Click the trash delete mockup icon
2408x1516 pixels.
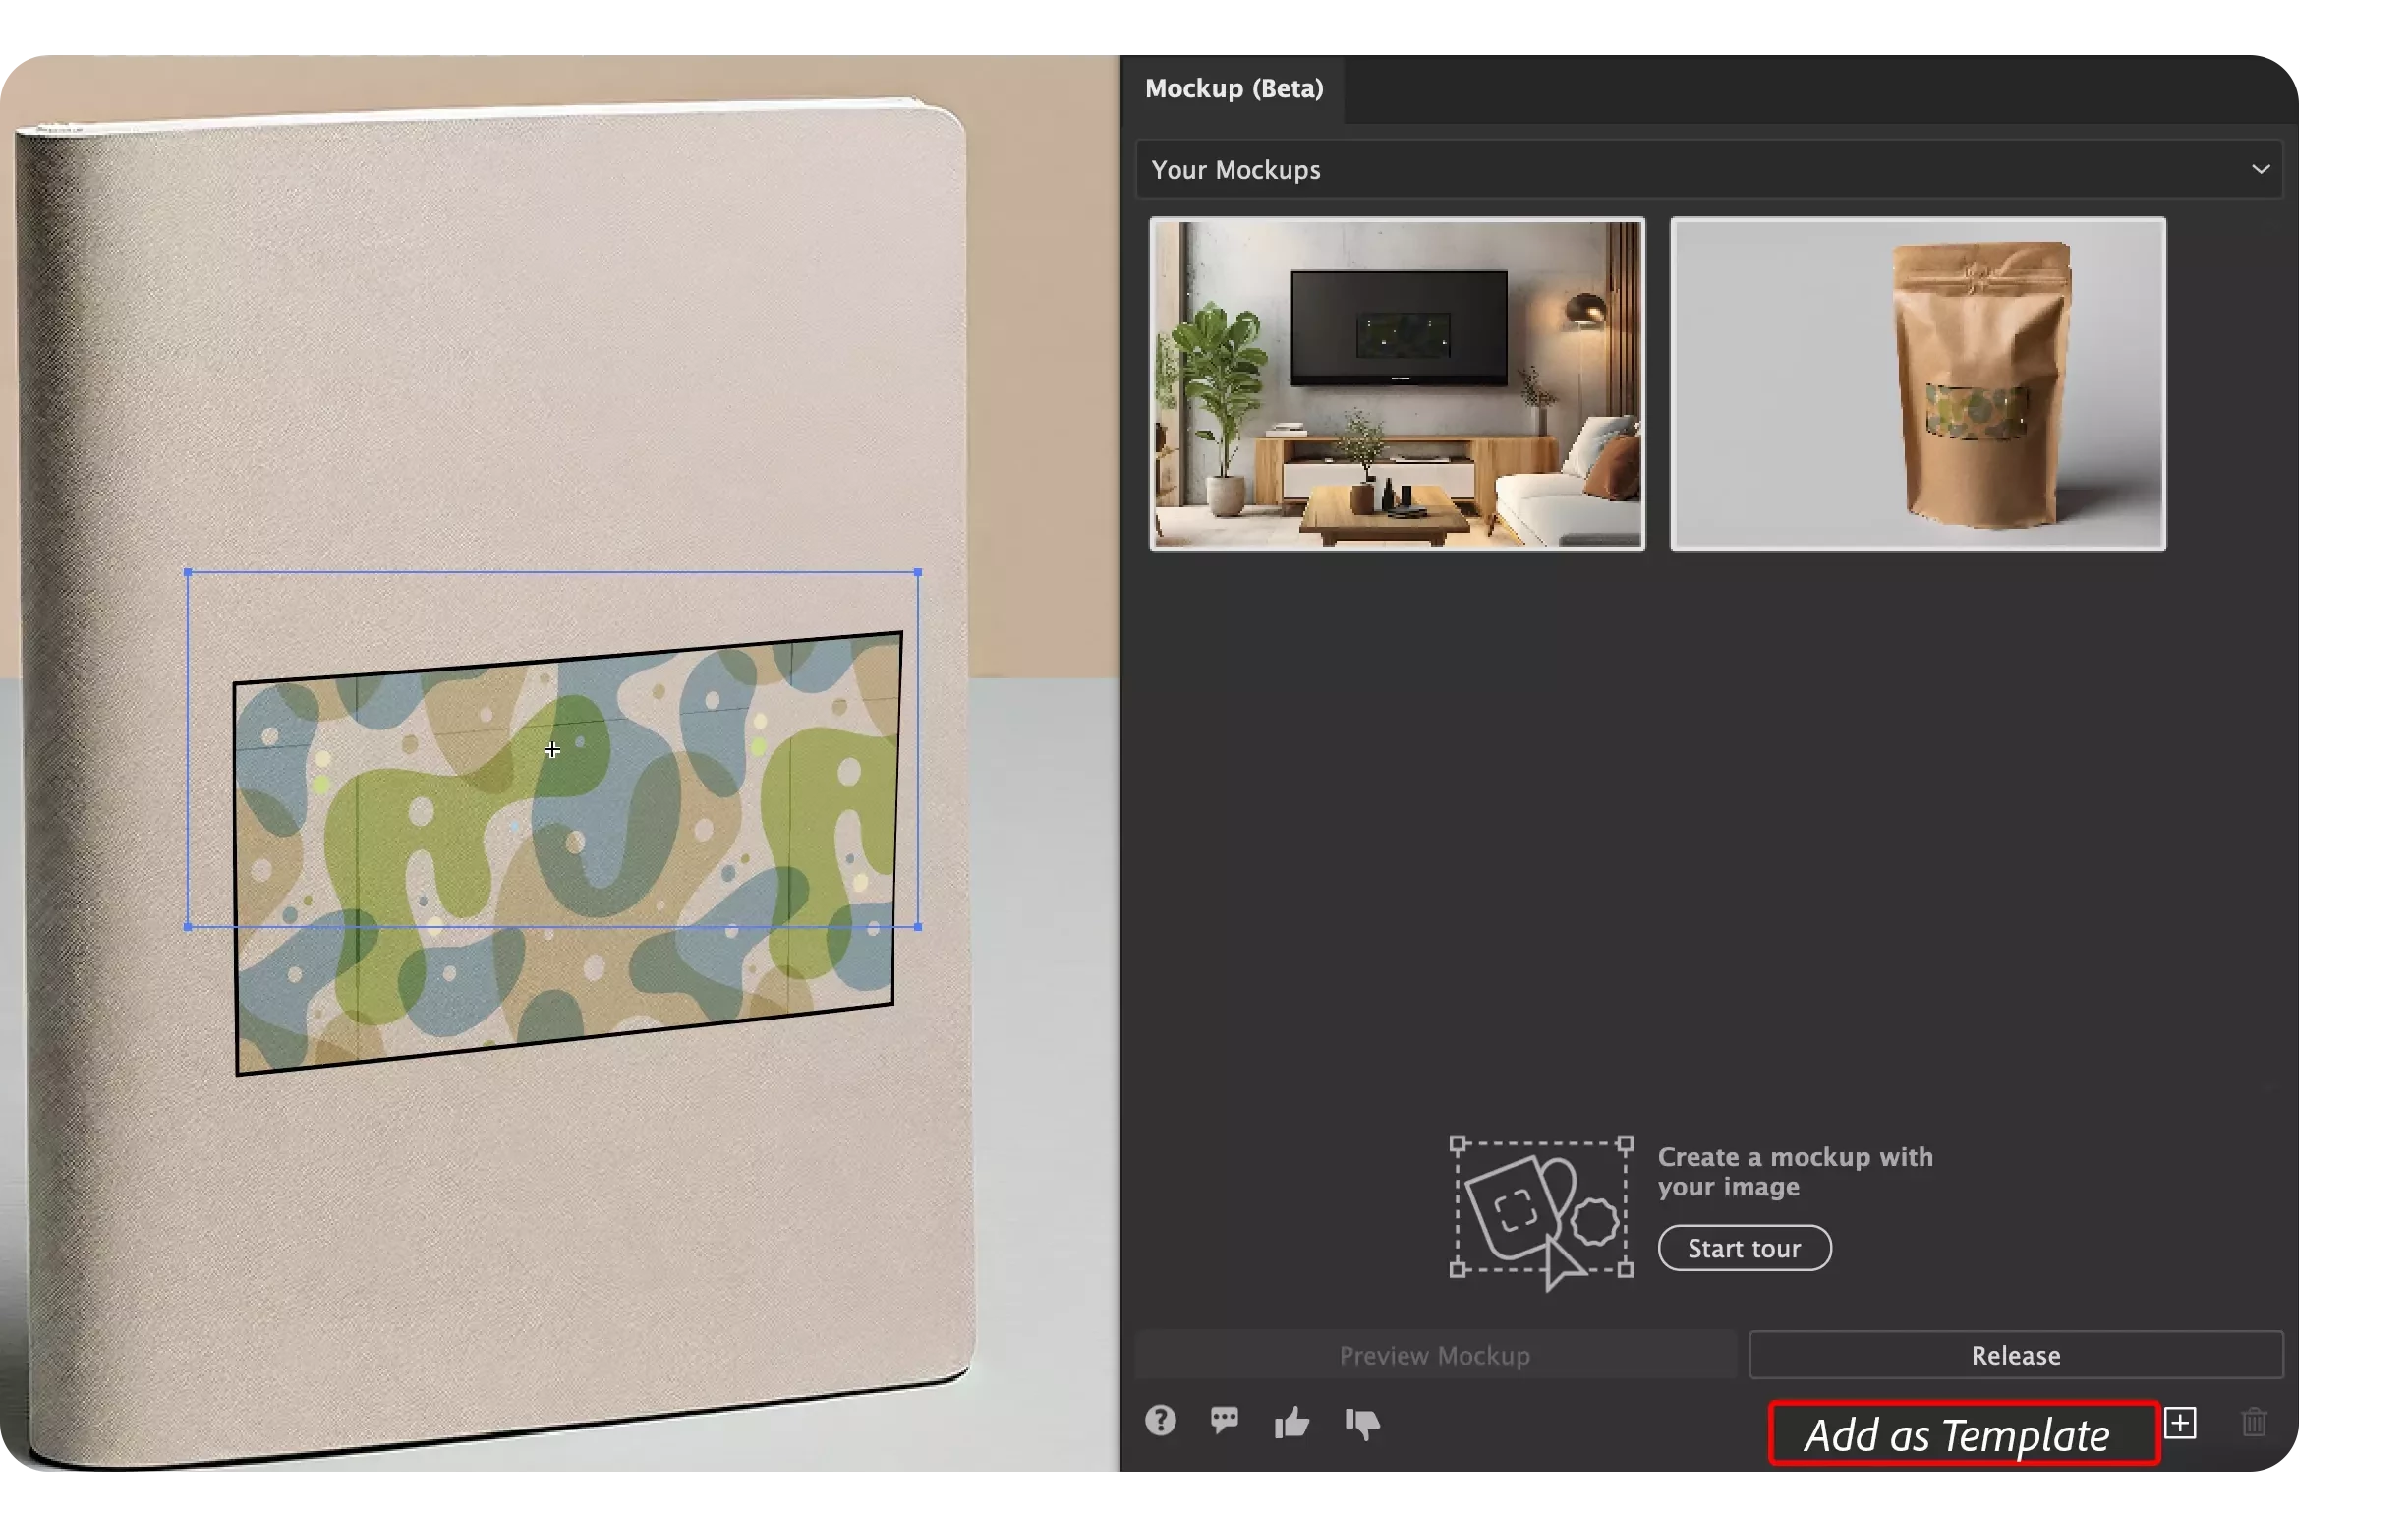pyautogui.click(x=2254, y=1423)
